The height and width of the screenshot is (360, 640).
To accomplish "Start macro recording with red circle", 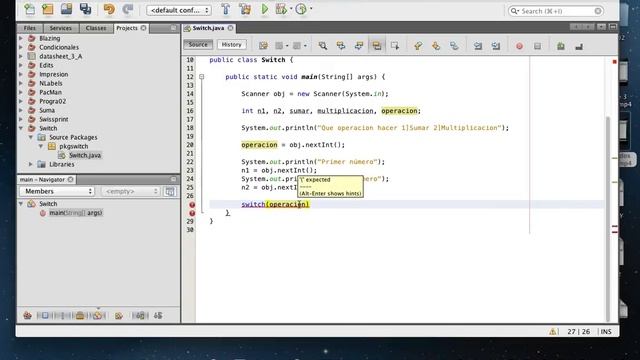I will coord(519,46).
